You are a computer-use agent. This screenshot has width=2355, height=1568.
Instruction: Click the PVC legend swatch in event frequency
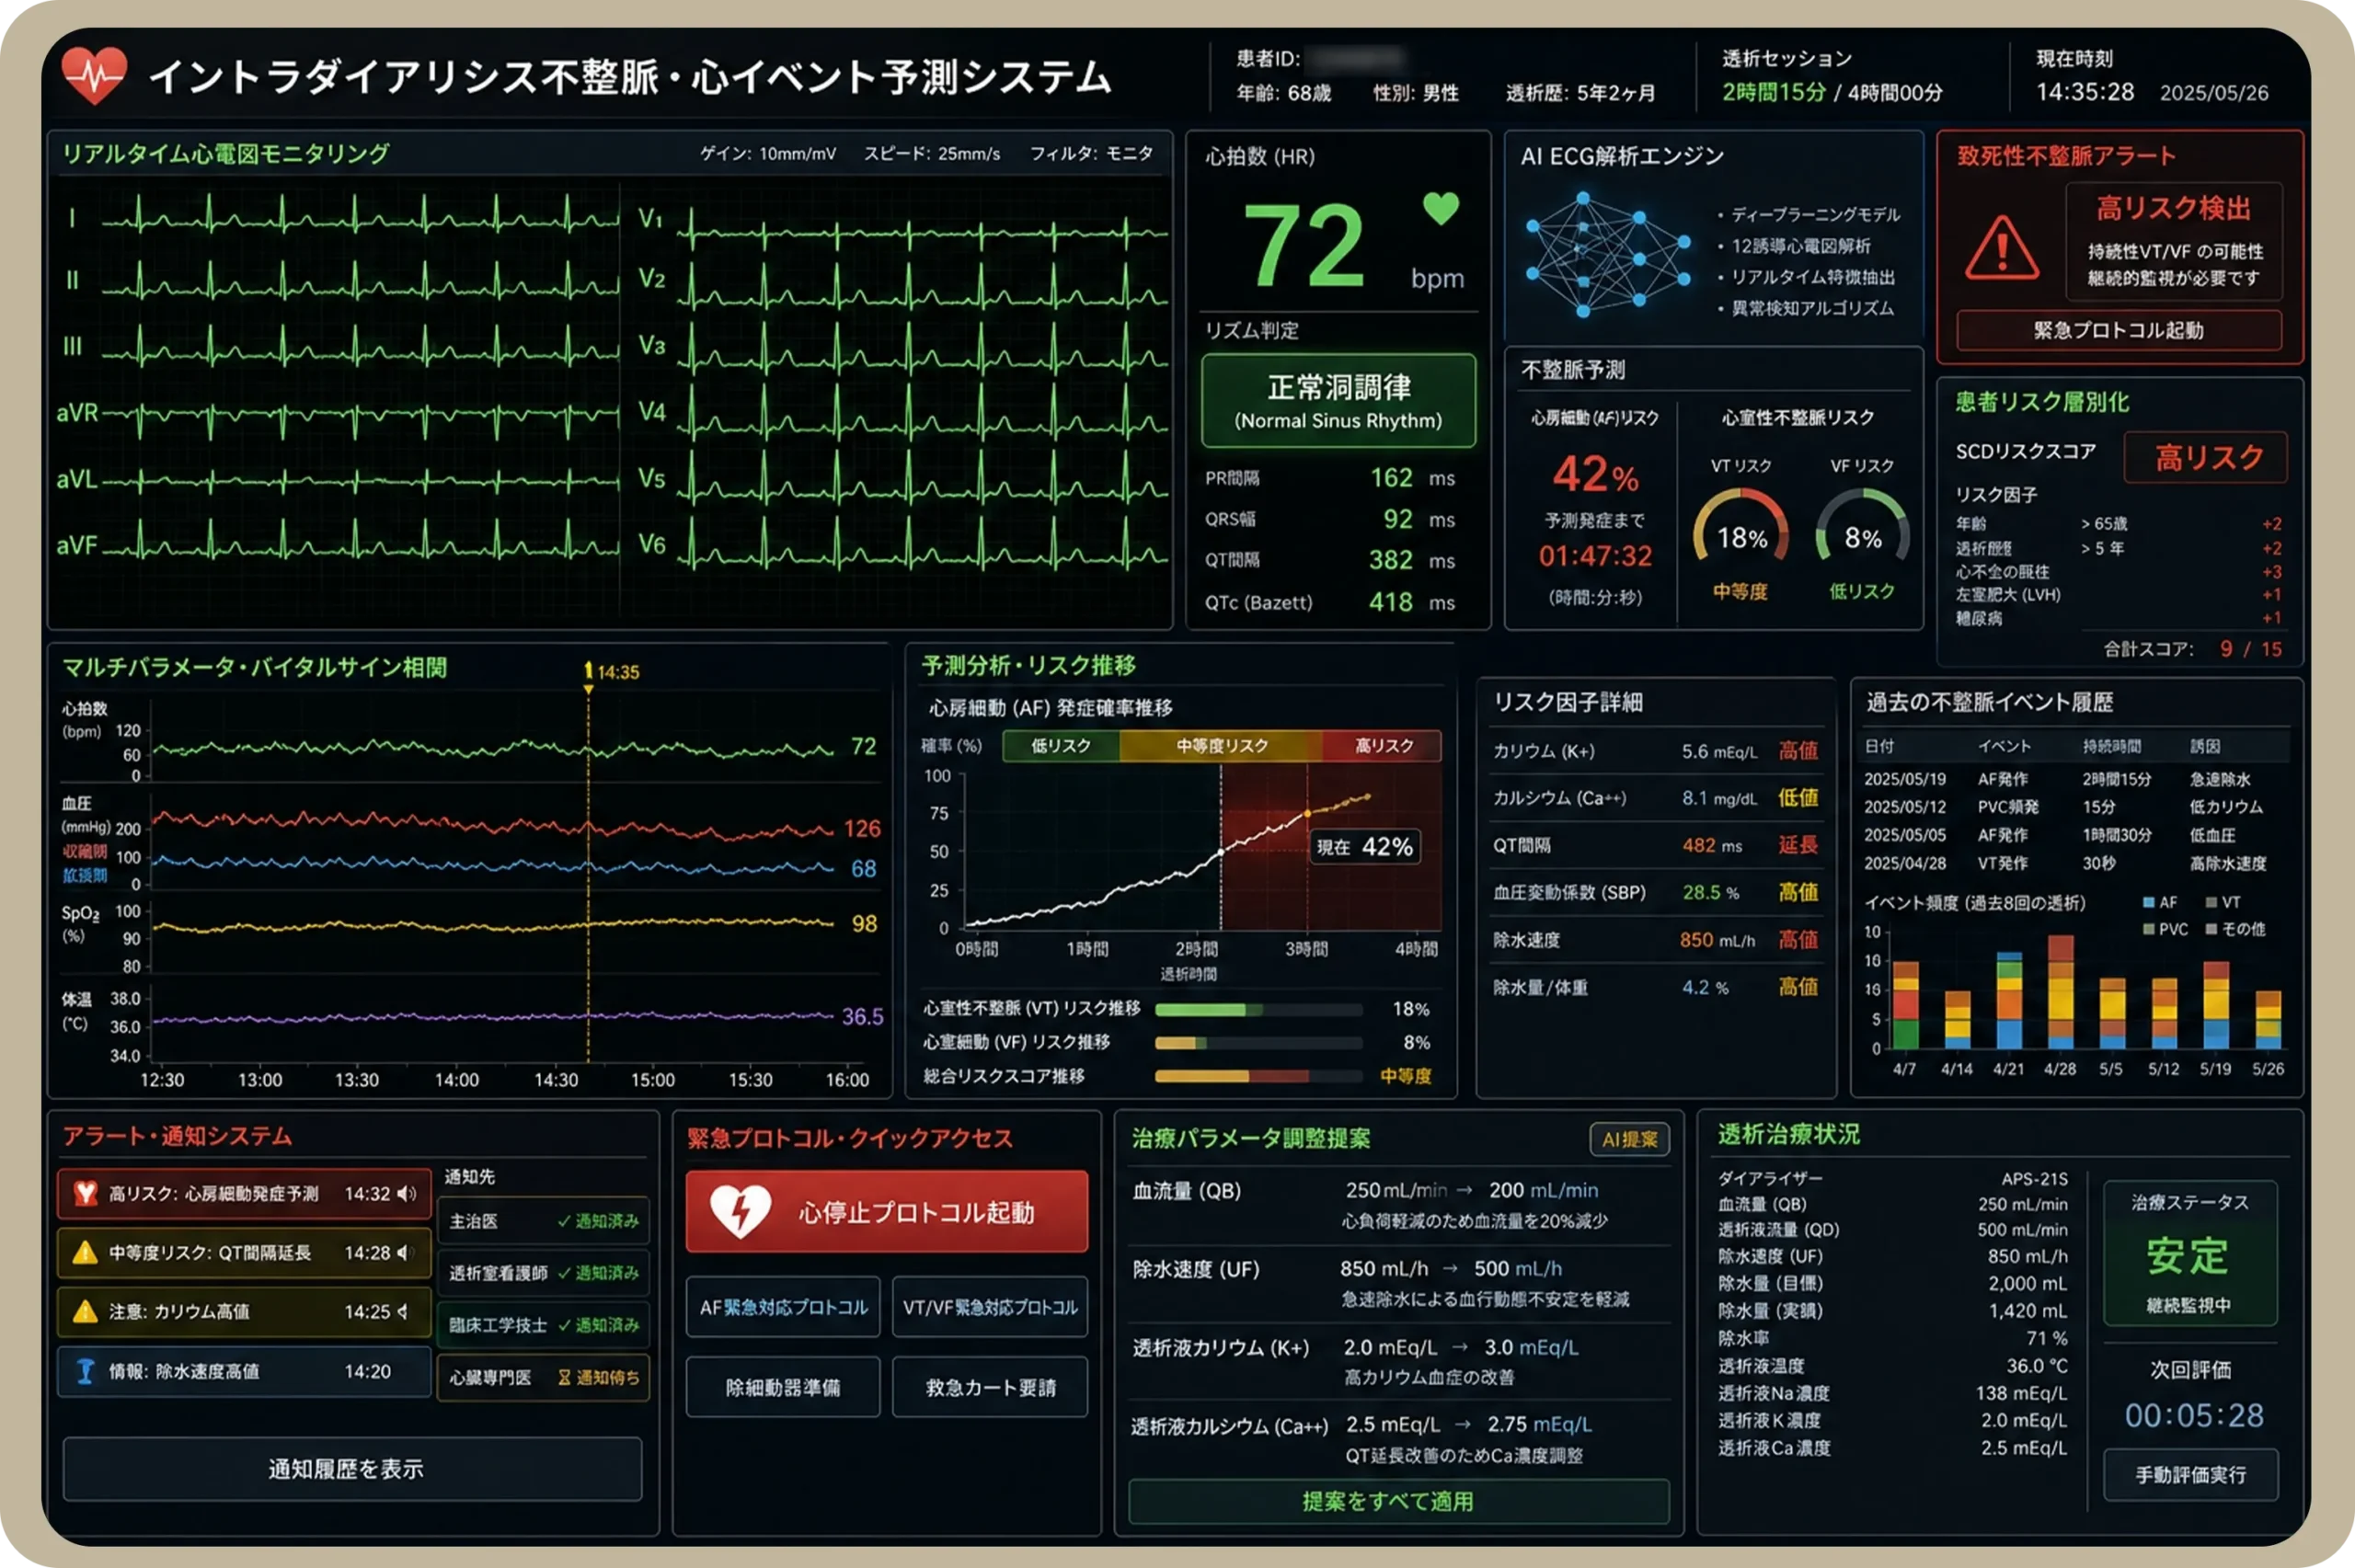tap(2148, 930)
